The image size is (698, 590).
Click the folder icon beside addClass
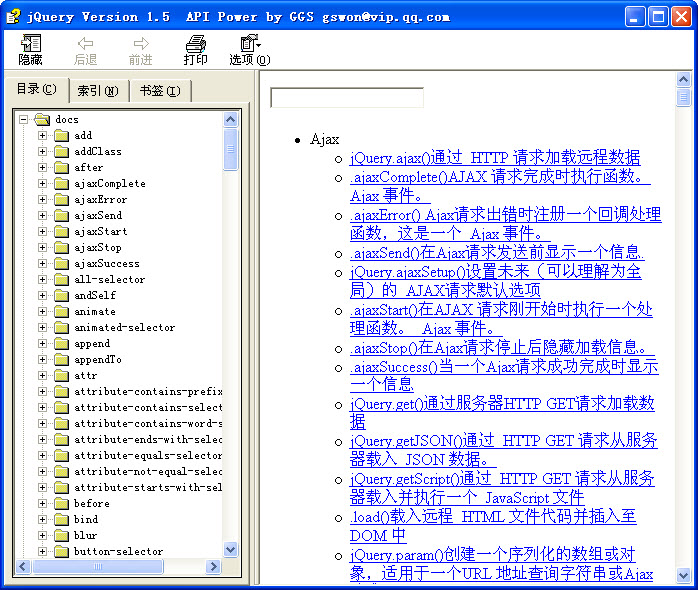61,152
